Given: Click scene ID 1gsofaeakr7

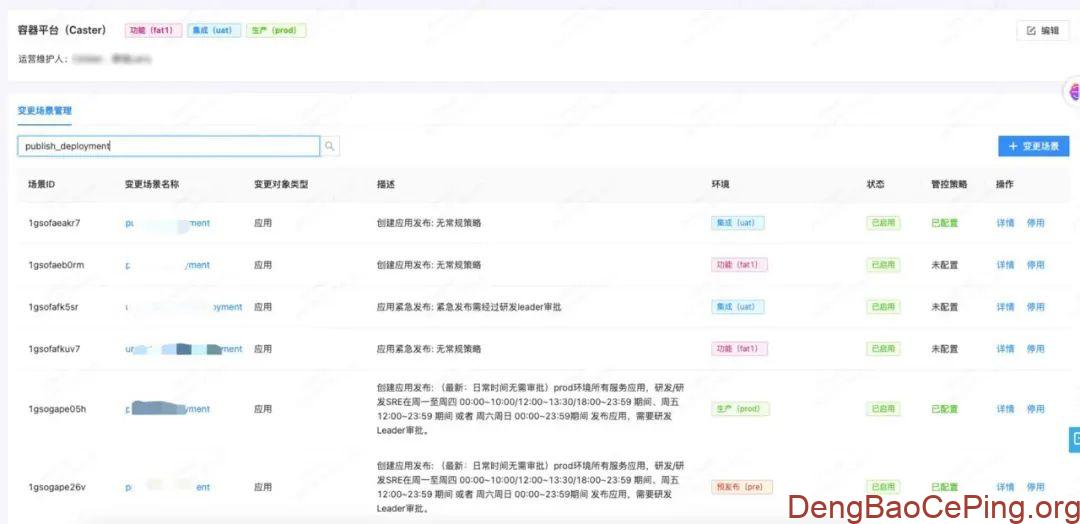Looking at the screenshot, I should click(54, 223).
